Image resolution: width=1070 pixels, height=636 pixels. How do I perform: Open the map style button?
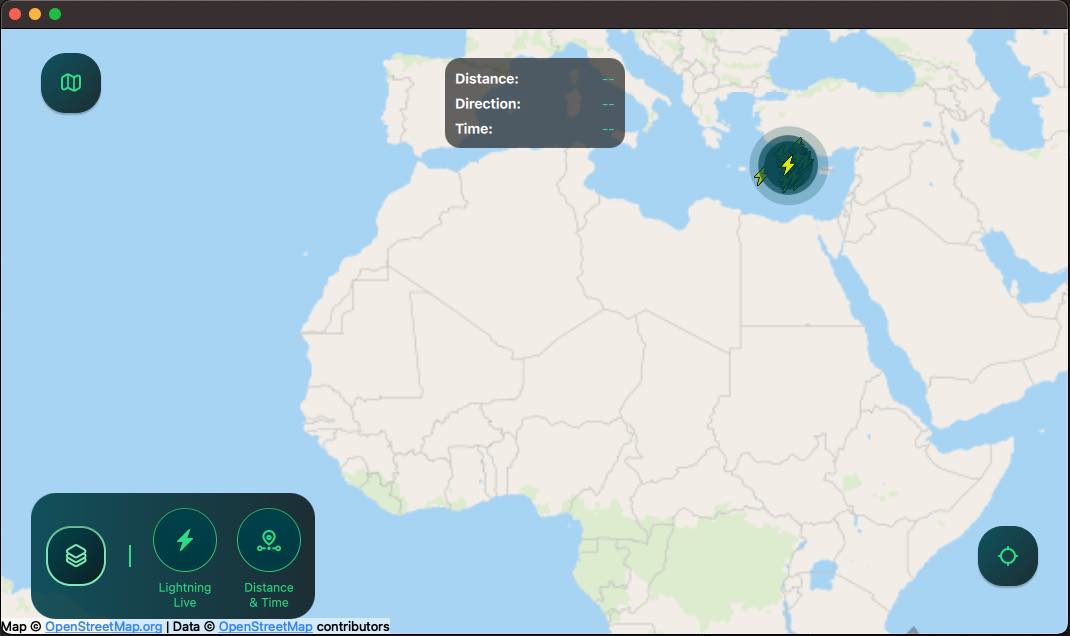tap(70, 82)
